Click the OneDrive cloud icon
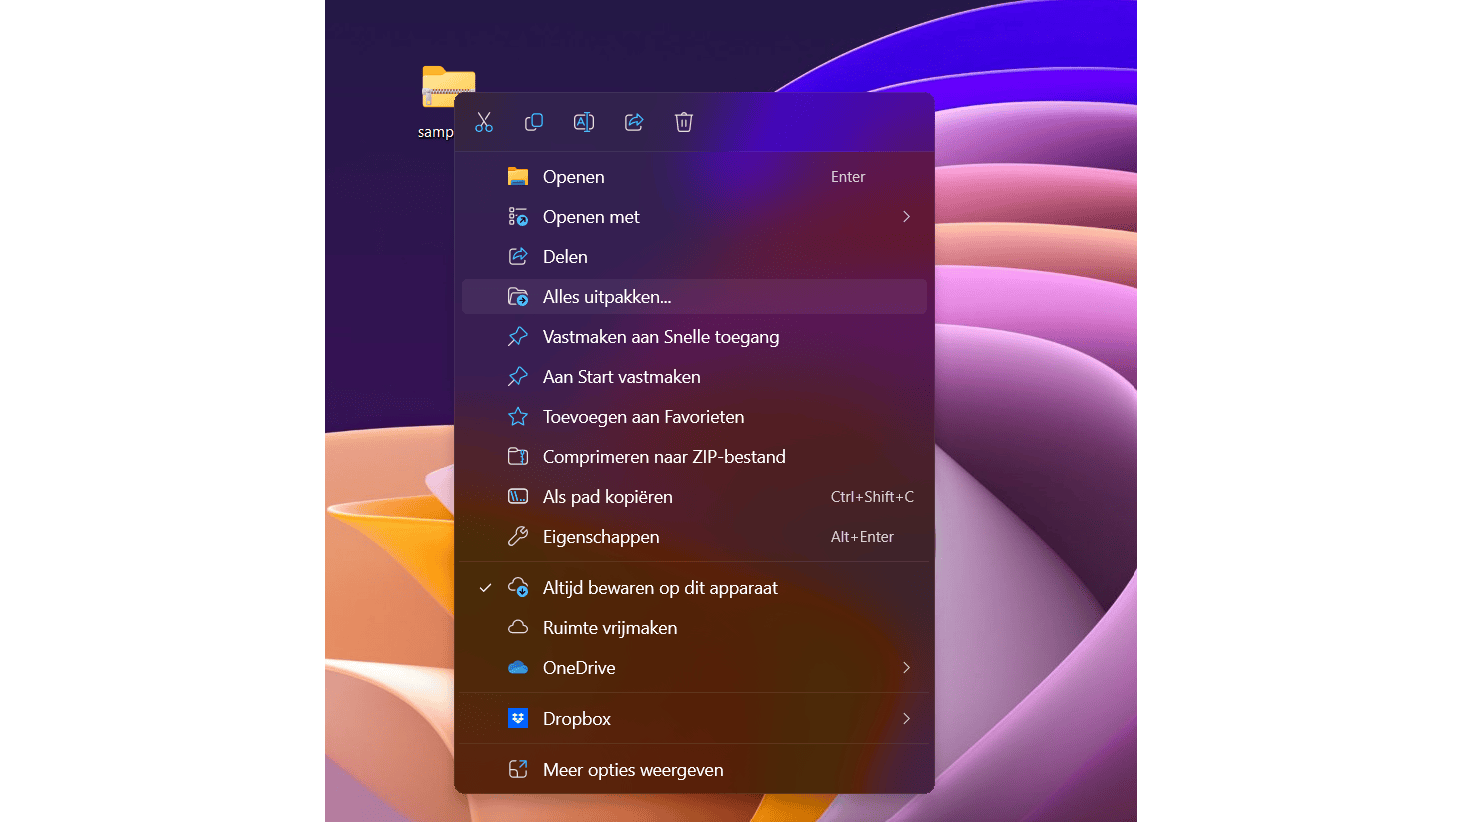The width and height of the screenshot is (1461, 822). 518,667
